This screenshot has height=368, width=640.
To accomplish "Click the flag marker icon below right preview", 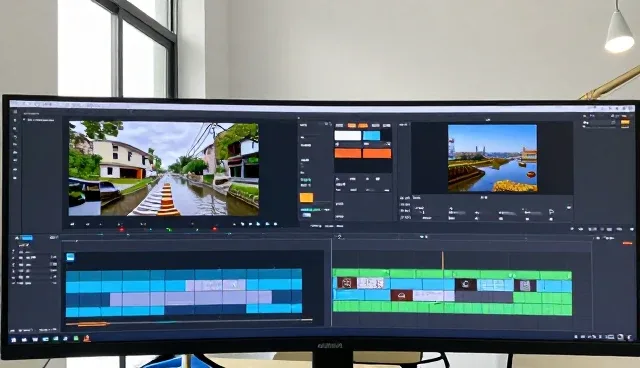I will [551, 212].
